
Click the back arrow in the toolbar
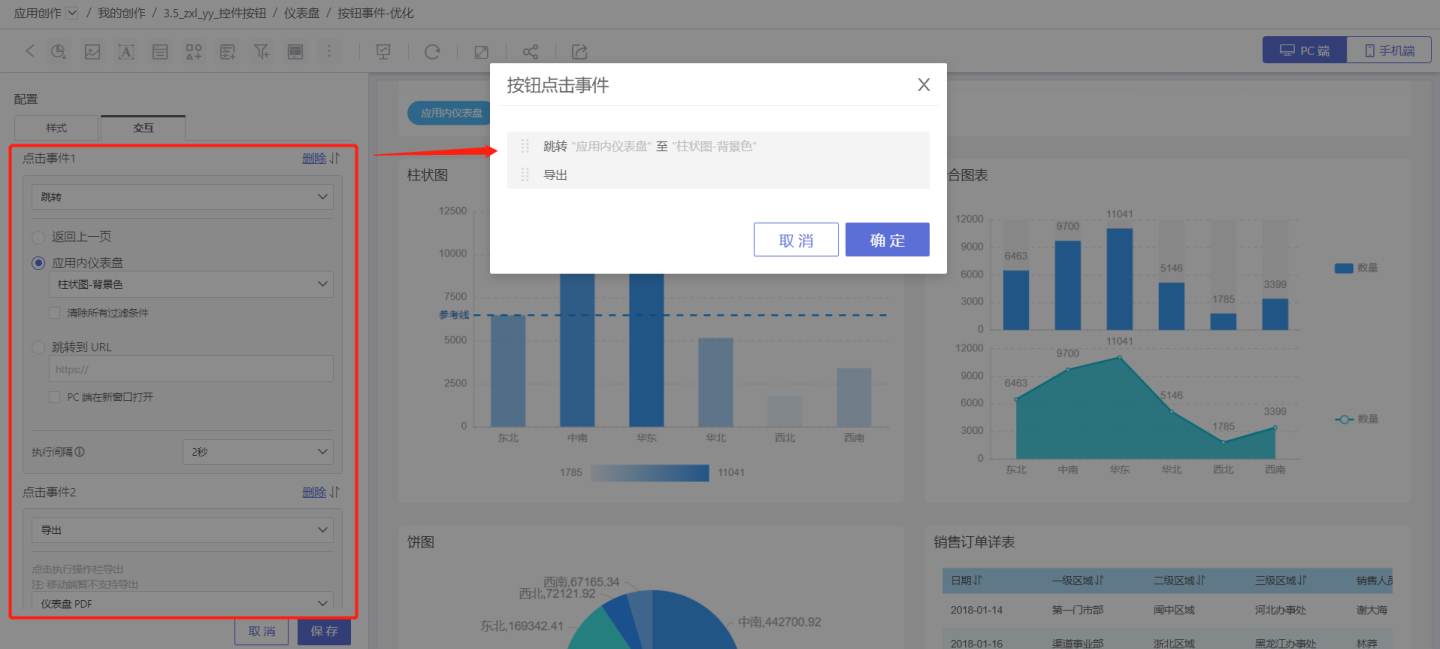click(29, 51)
